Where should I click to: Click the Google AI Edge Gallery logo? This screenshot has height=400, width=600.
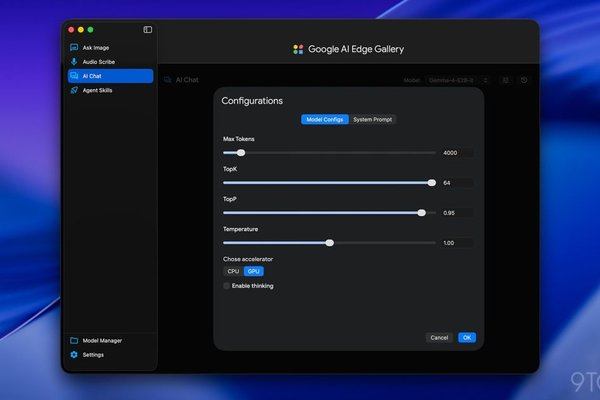(298, 49)
